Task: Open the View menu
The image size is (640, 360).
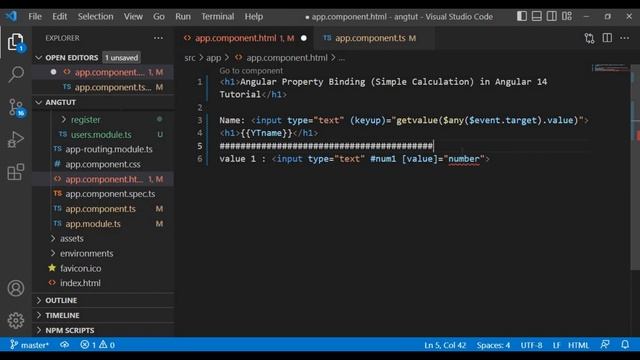Action: [133, 16]
